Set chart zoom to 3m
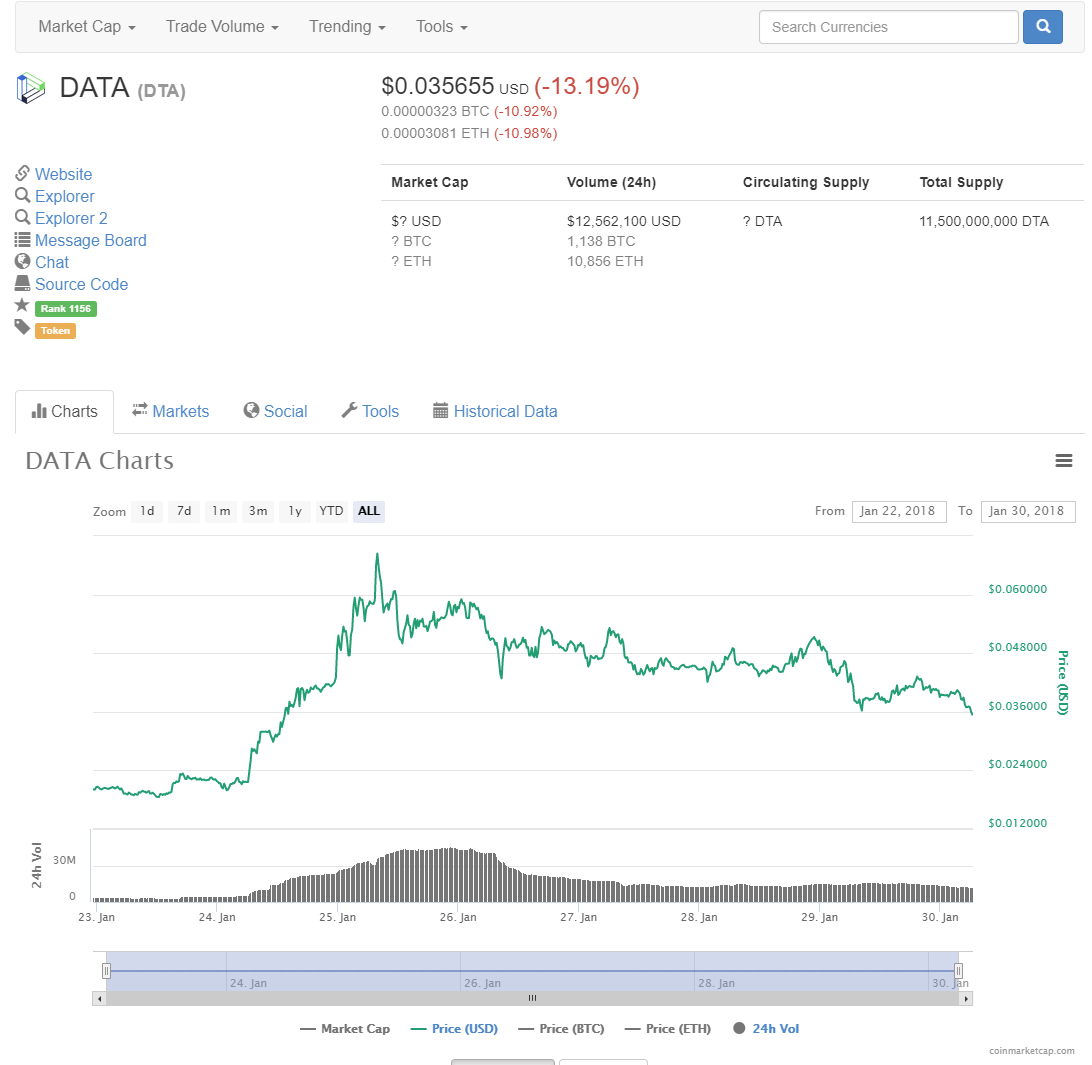 coord(258,511)
